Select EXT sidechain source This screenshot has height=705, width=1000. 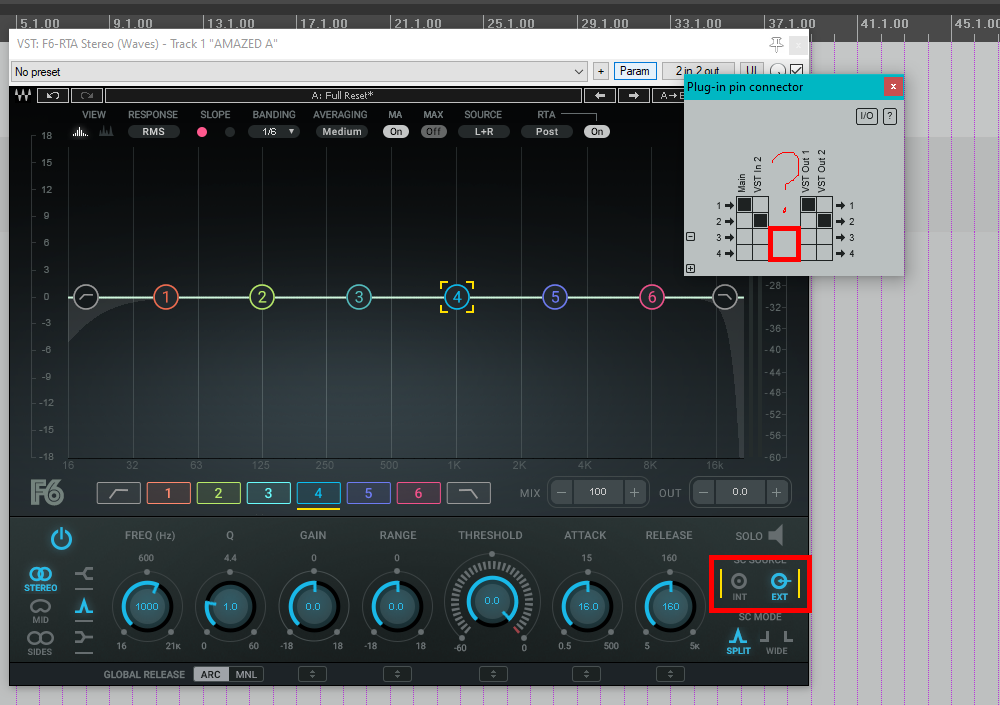pyautogui.click(x=780, y=586)
